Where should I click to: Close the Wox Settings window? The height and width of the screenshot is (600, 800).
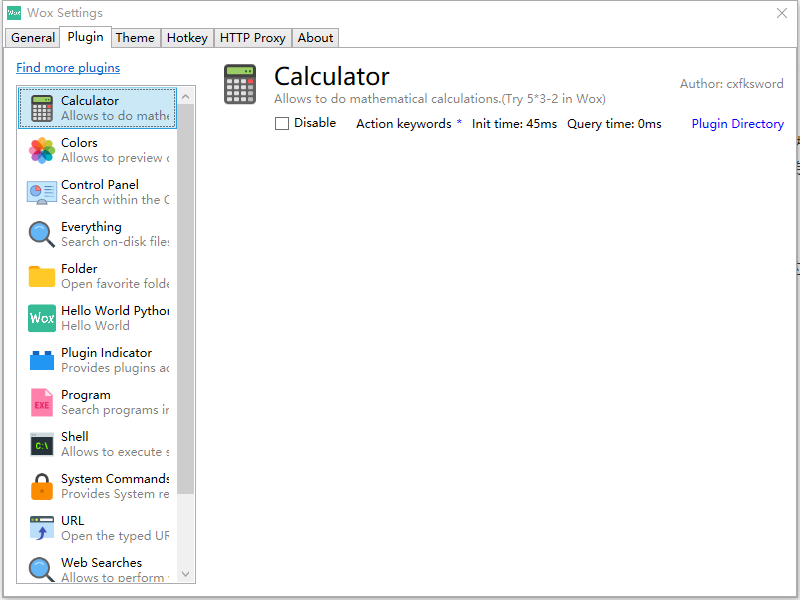[782, 13]
